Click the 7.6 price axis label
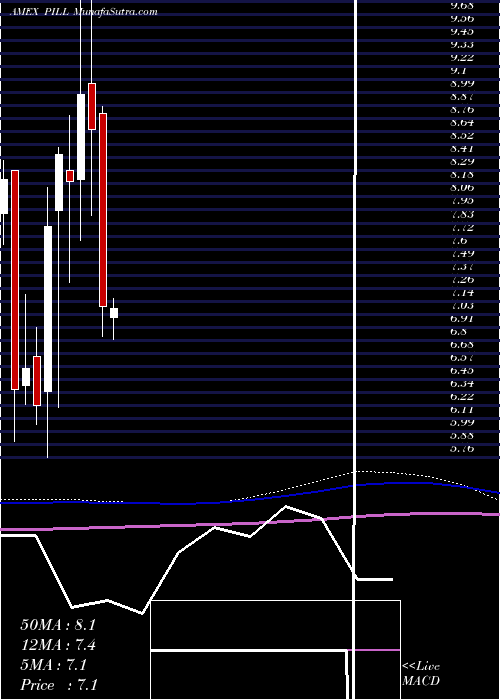The width and height of the screenshot is (500, 700). pyautogui.click(x=459, y=240)
